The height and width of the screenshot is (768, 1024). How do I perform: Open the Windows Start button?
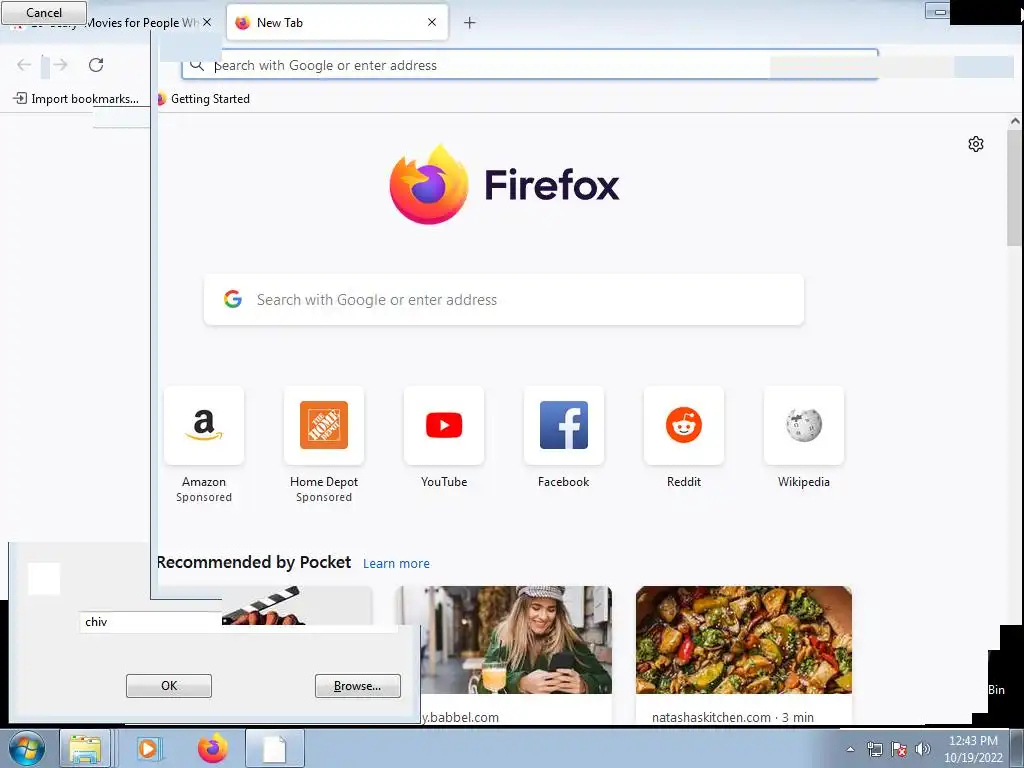(x=27, y=748)
